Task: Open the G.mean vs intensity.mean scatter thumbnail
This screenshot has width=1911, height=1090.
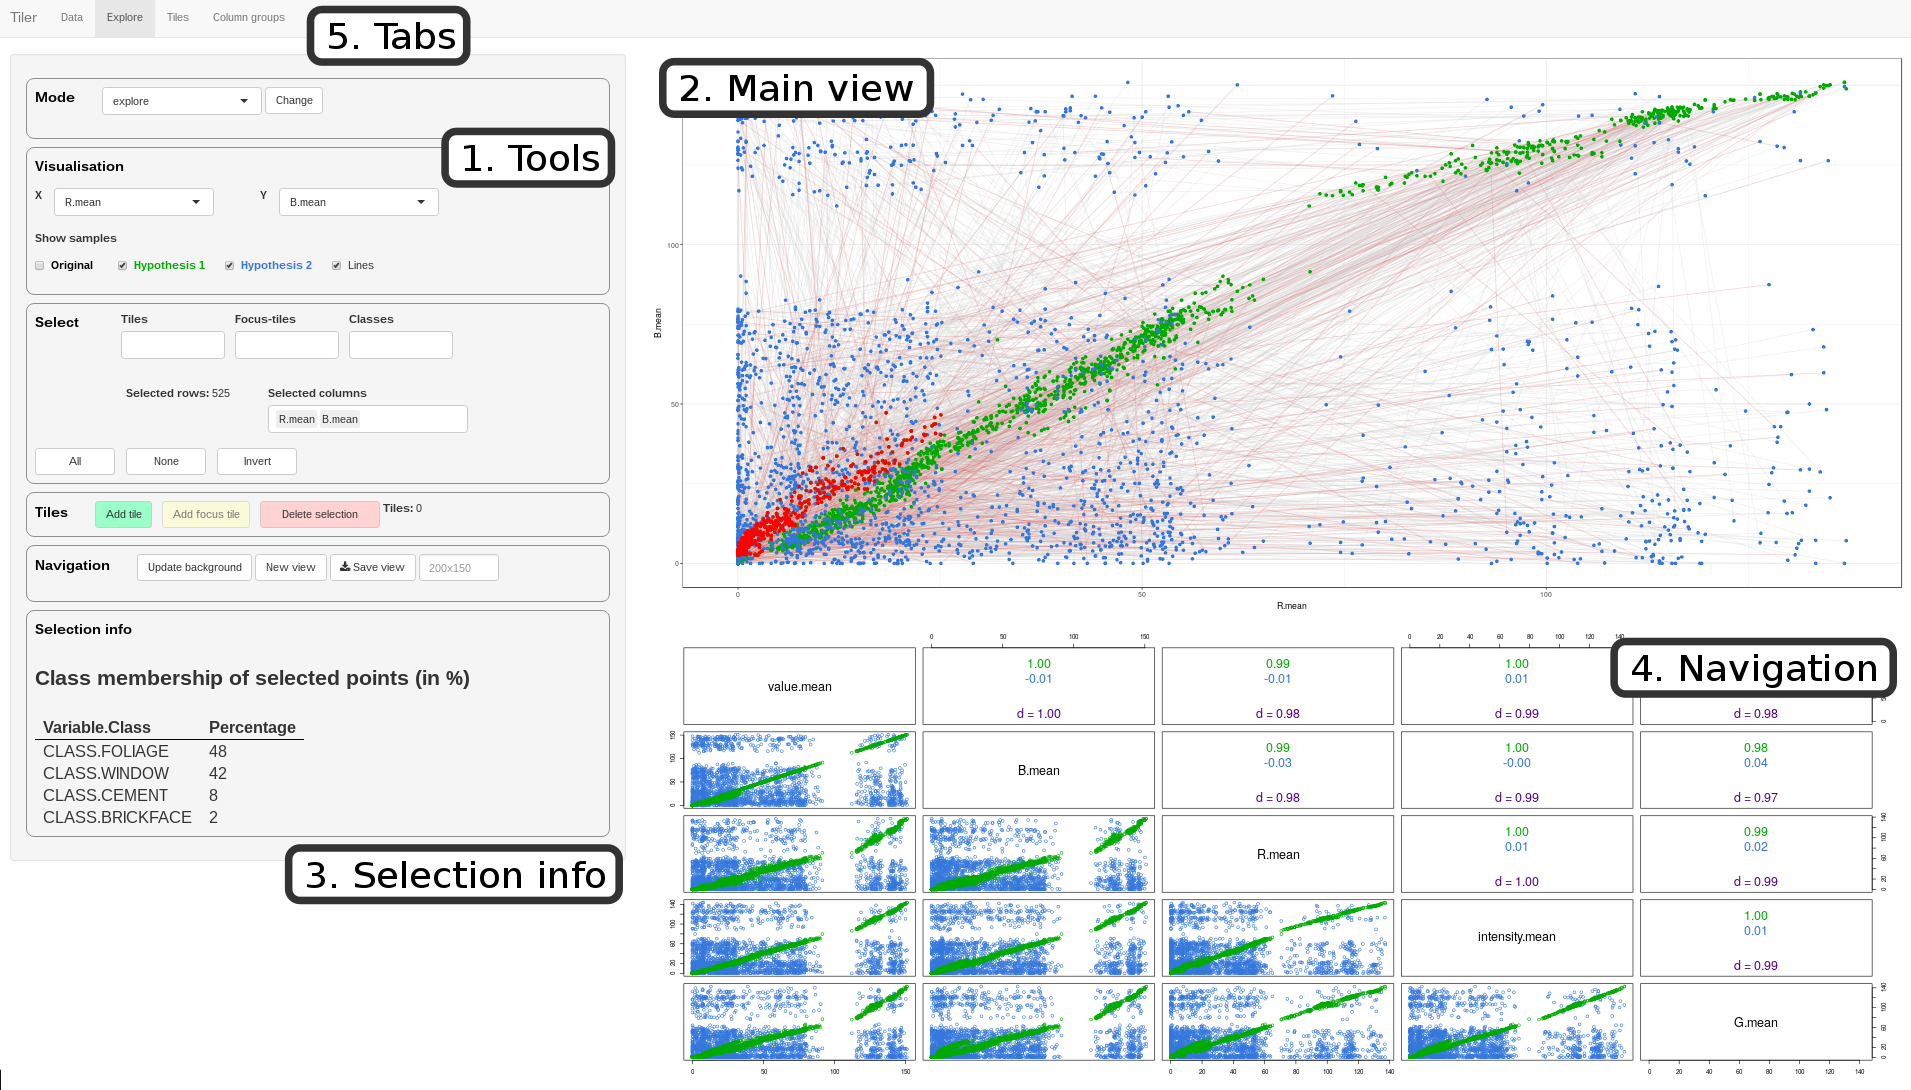Action: (x=1516, y=1022)
